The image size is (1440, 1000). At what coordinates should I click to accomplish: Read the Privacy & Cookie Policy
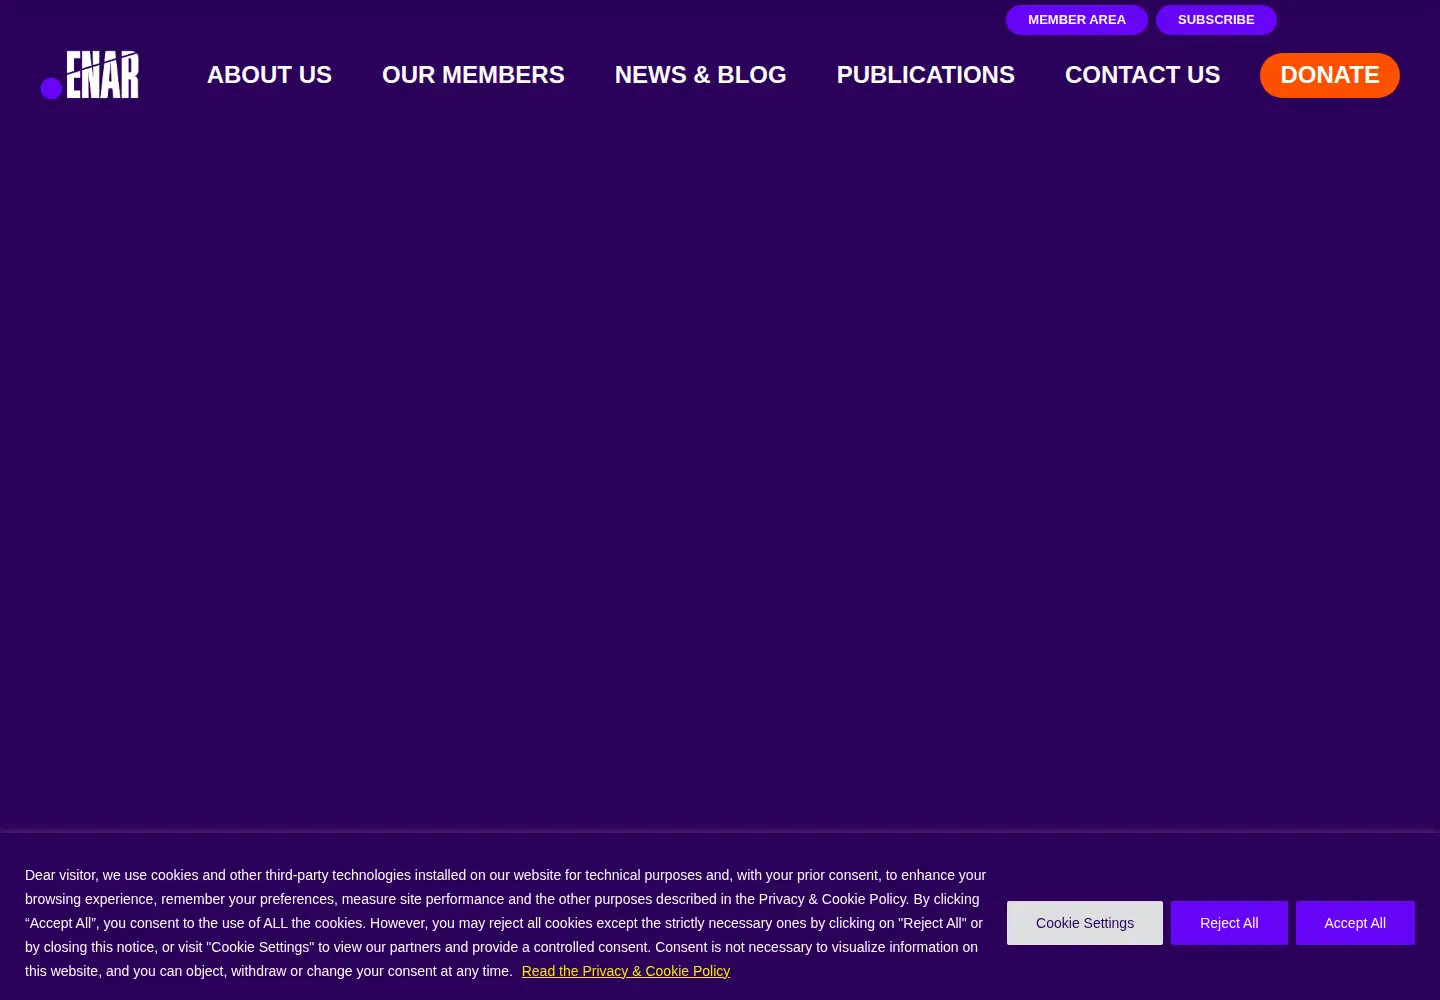coord(626,971)
